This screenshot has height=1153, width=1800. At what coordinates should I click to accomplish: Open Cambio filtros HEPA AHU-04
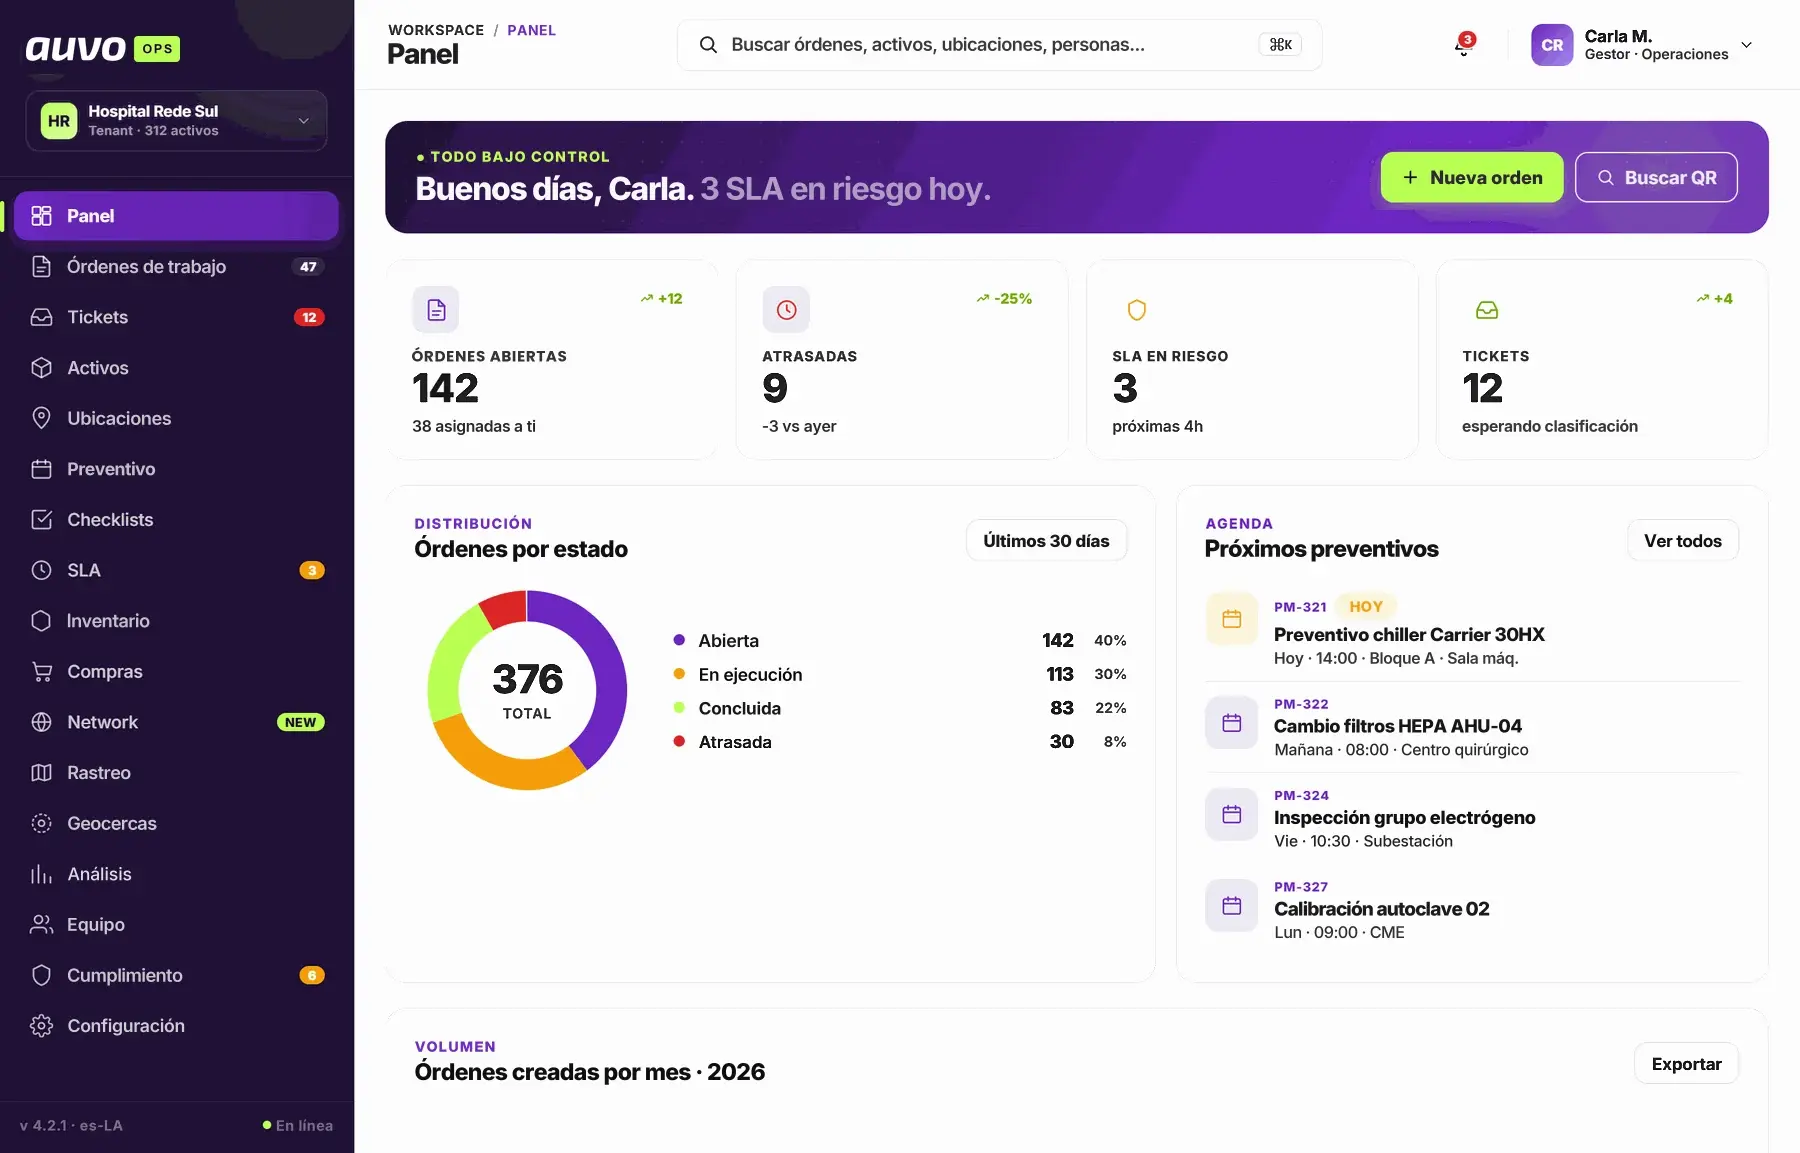click(1398, 726)
